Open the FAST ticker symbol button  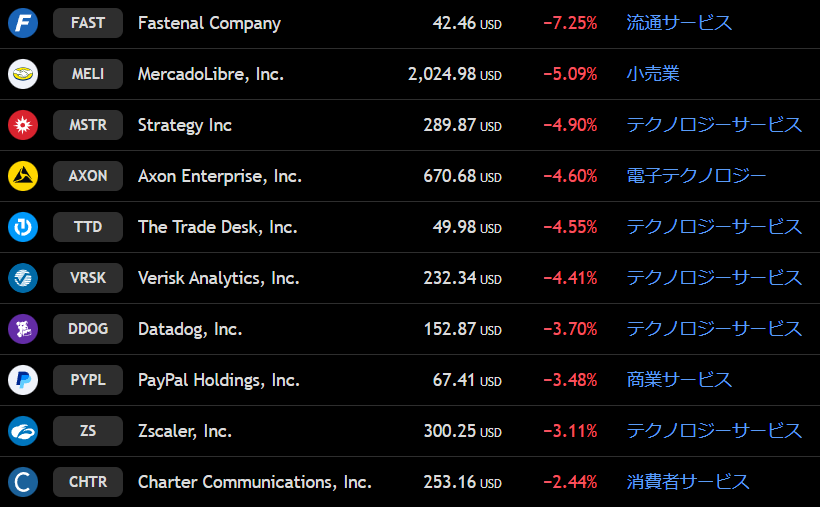pyautogui.click(x=88, y=23)
